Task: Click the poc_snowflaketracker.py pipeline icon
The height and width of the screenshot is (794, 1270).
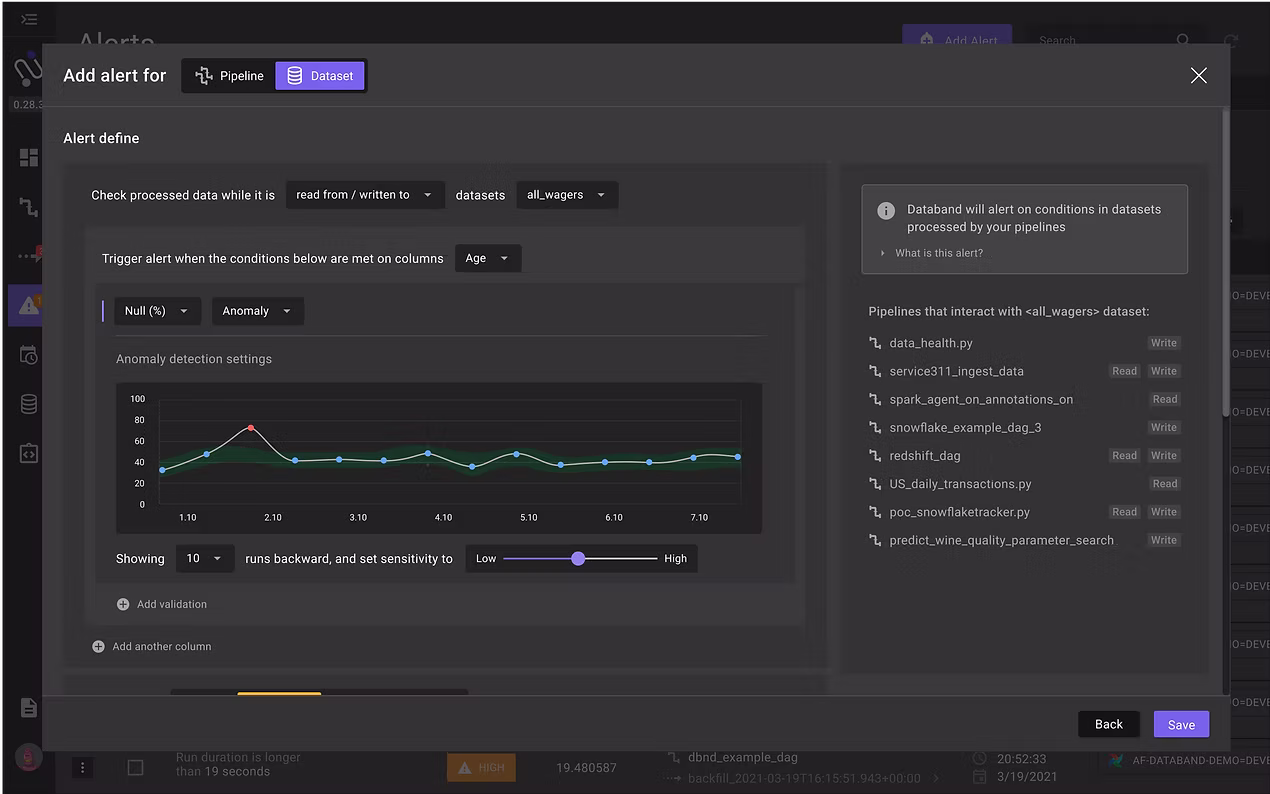Action: [x=875, y=512]
